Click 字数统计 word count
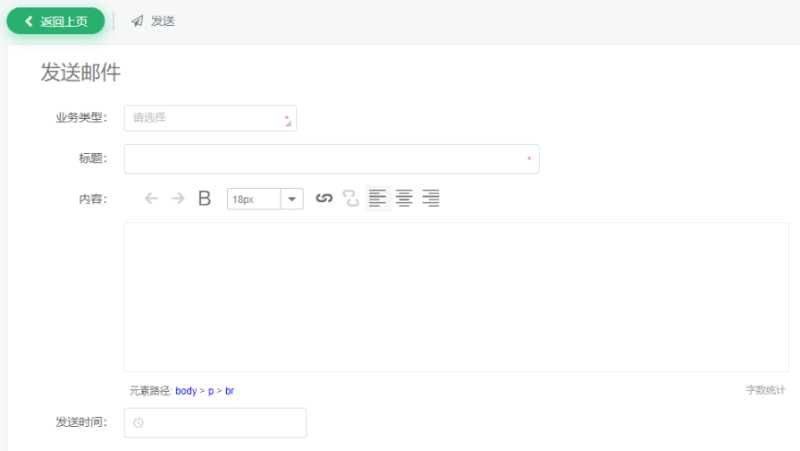Image resolution: width=800 pixels, height=451 pixels. point(765,390)
